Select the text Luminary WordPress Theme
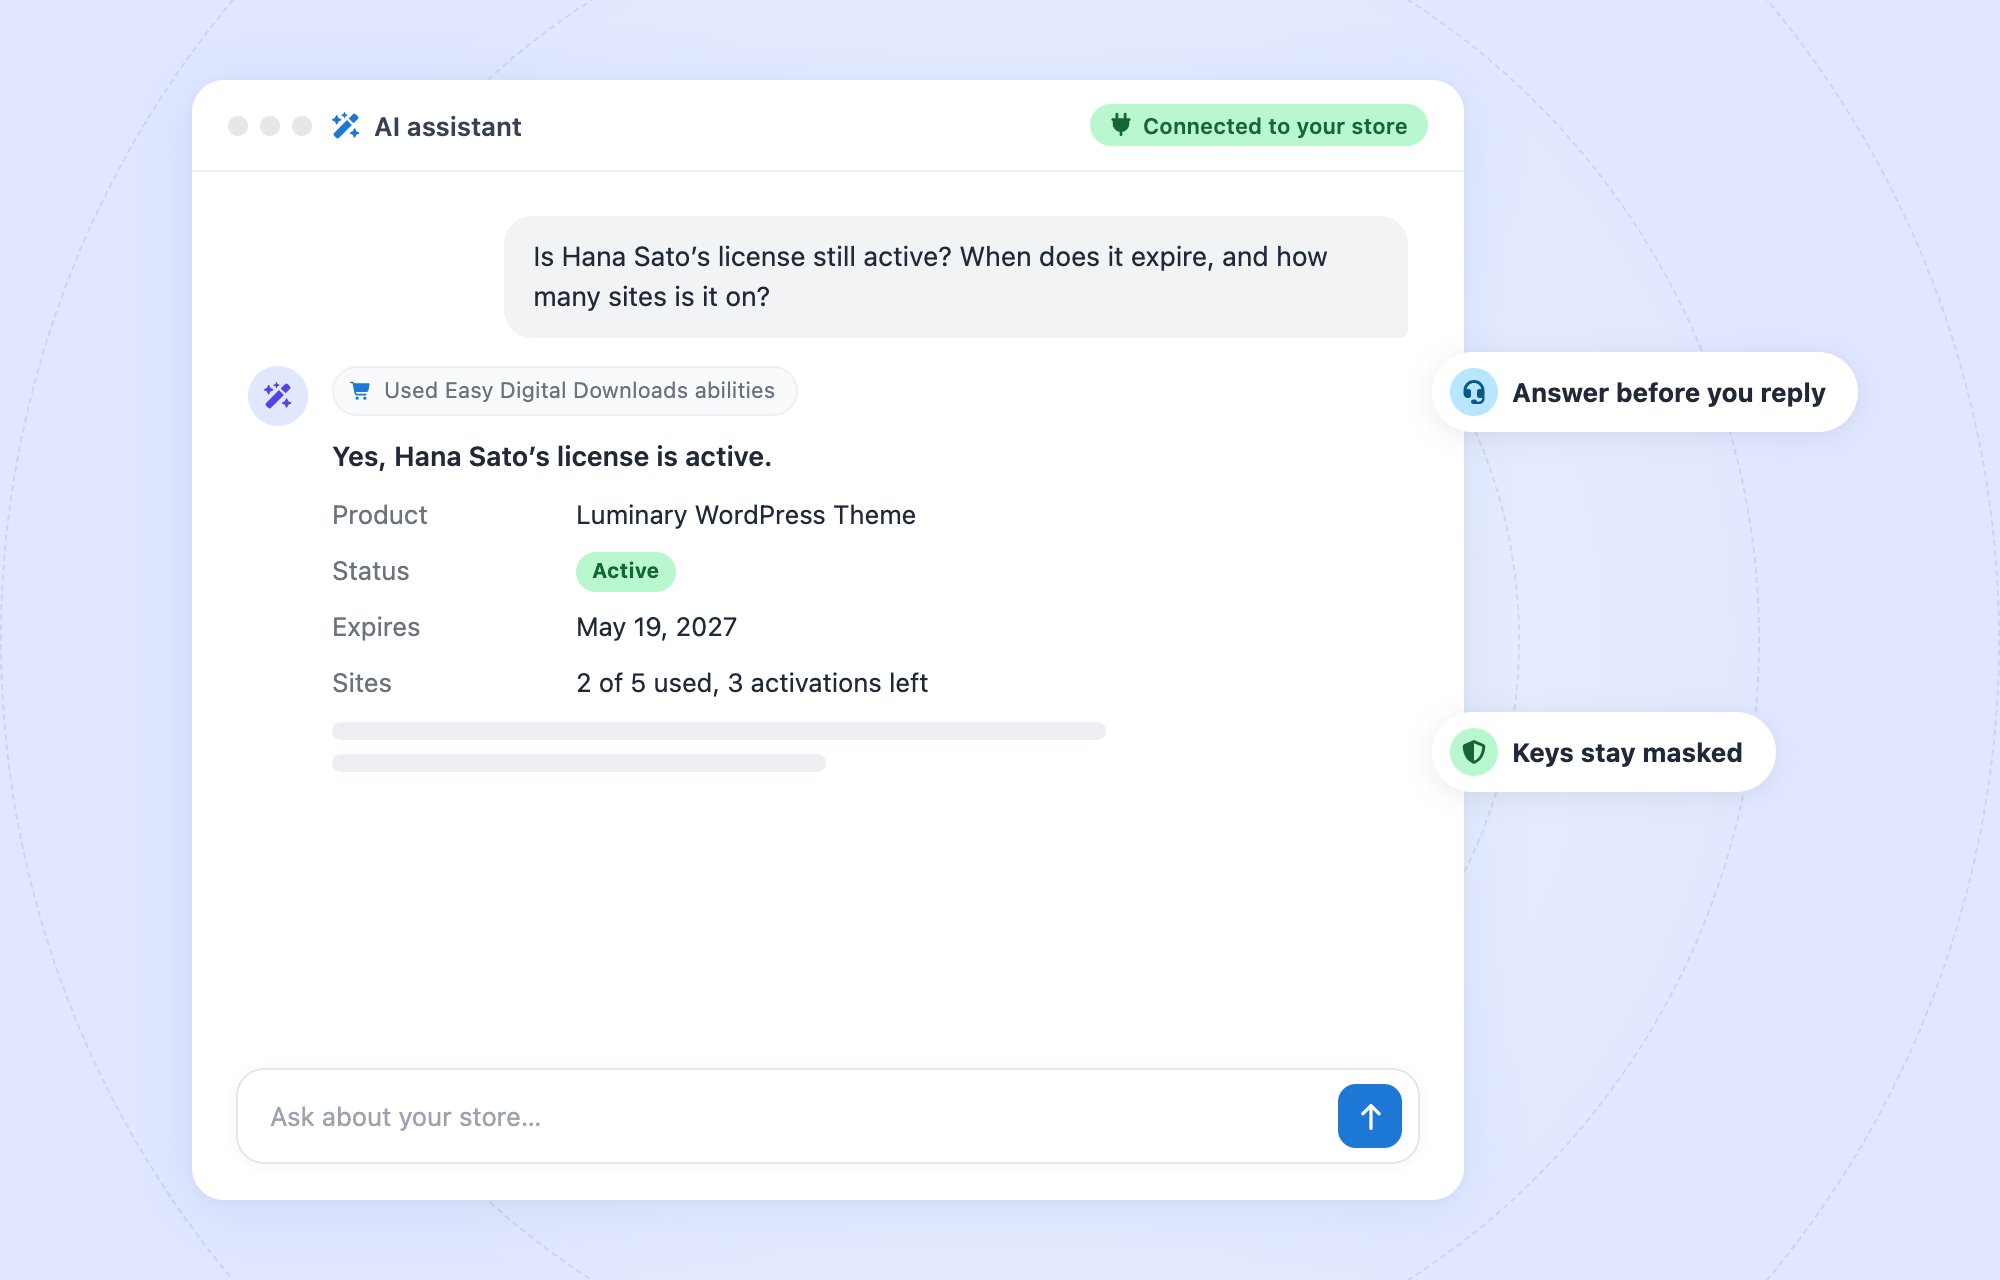2000x1280 pixels. [x=745, y=515]
